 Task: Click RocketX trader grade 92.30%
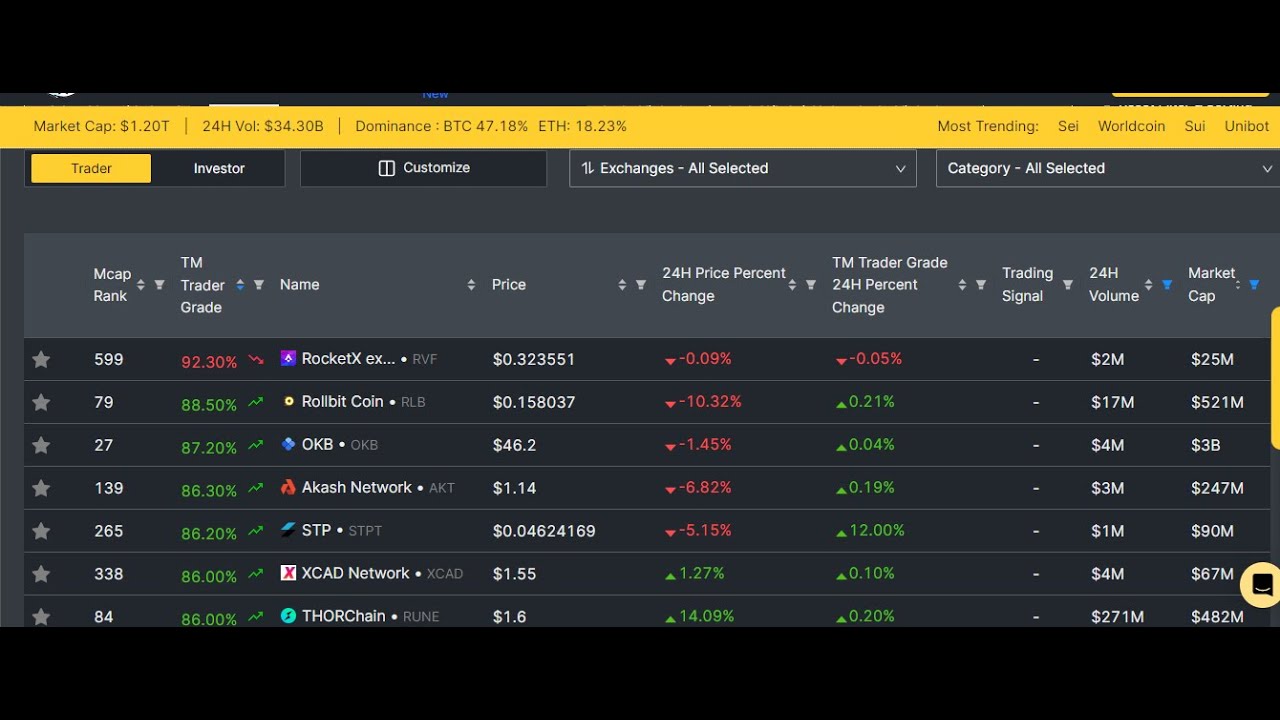209,362
